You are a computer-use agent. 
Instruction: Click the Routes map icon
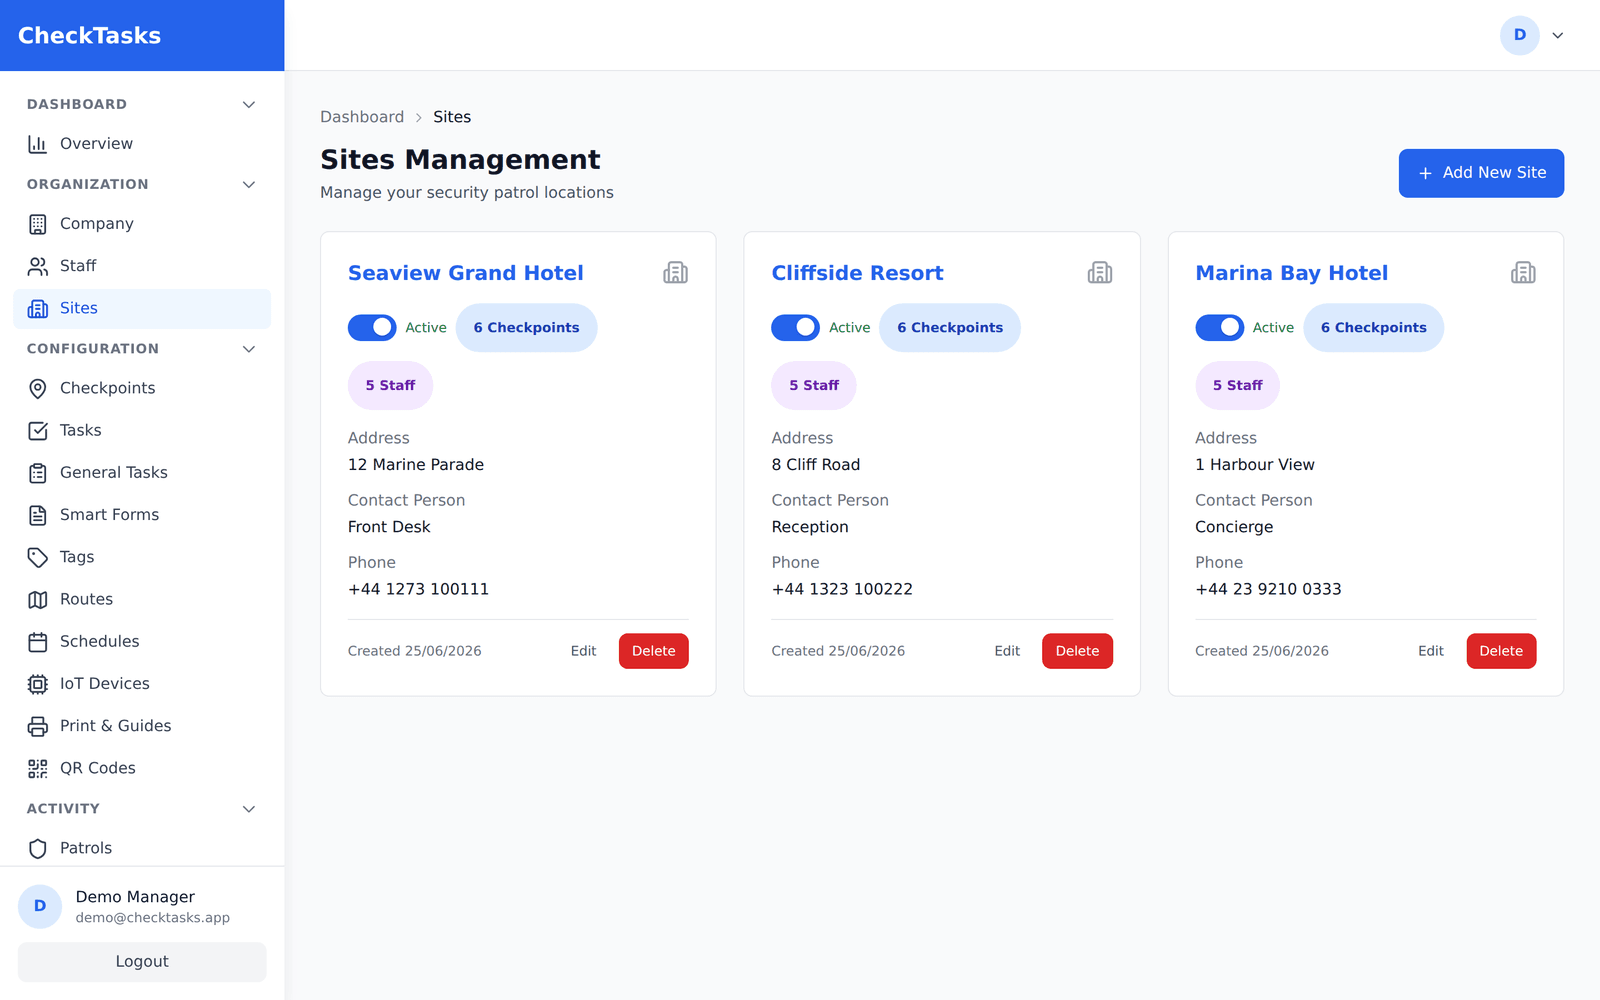point(38,600)
